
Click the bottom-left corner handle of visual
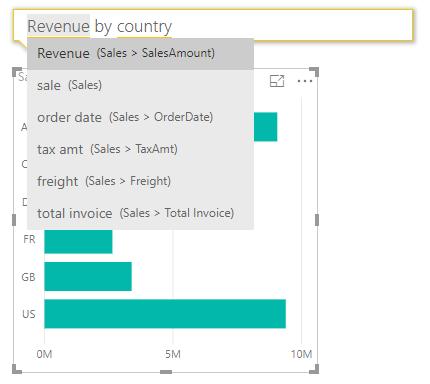coord(17,369)
